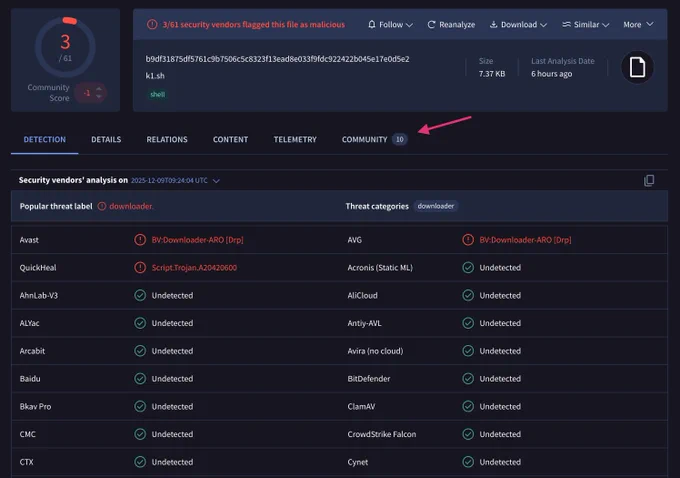
Task: Open the TELEMETRY tab
Action: point(295,140)
